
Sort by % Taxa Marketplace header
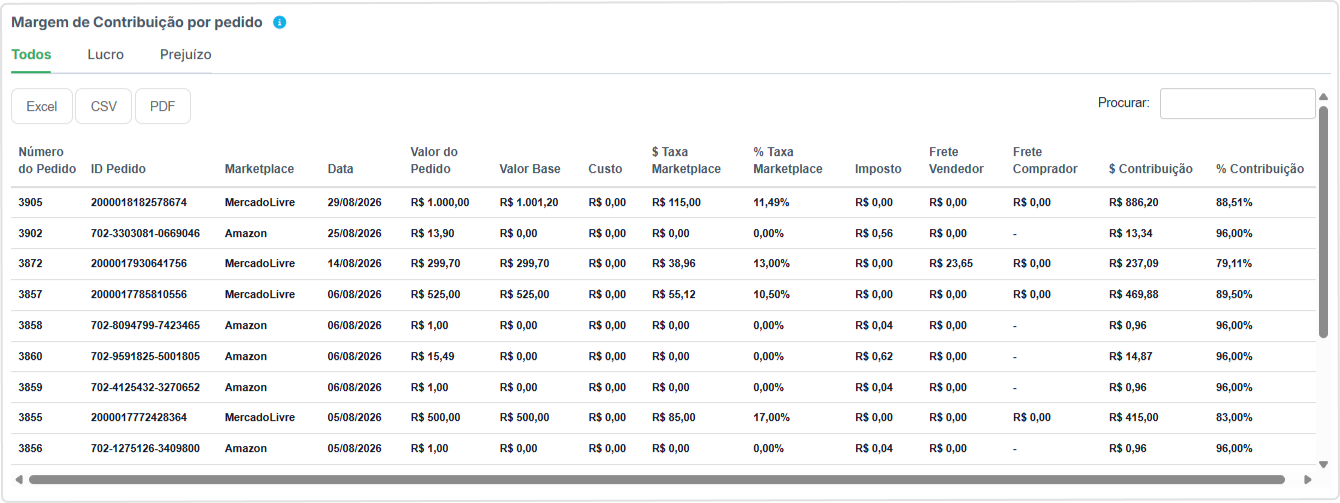click(788, 161)
